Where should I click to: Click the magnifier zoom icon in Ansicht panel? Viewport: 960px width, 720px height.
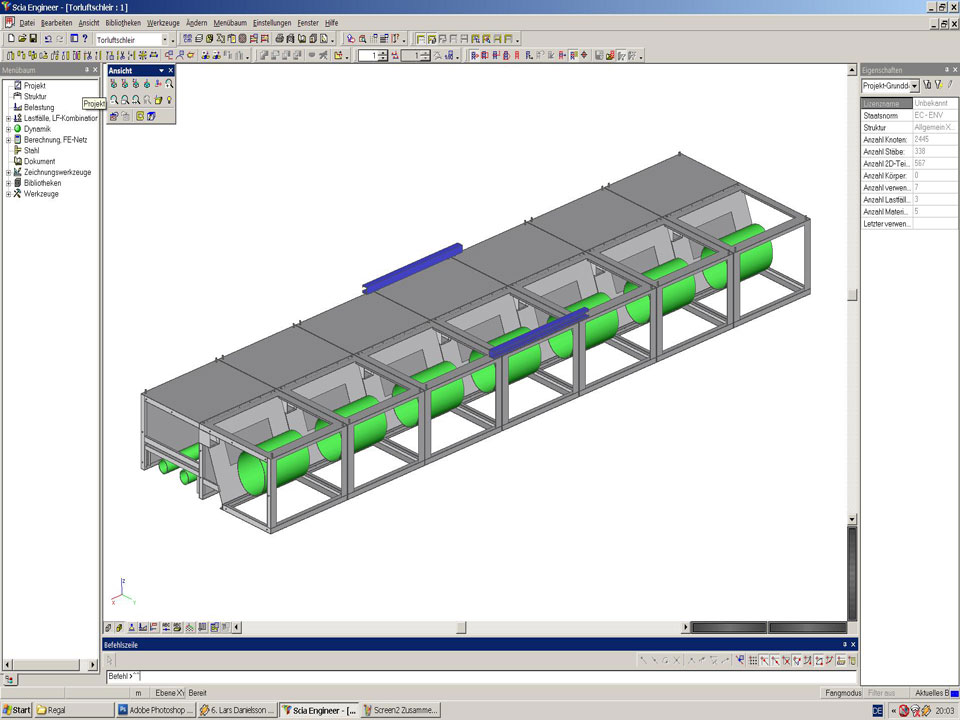point(170,84)
